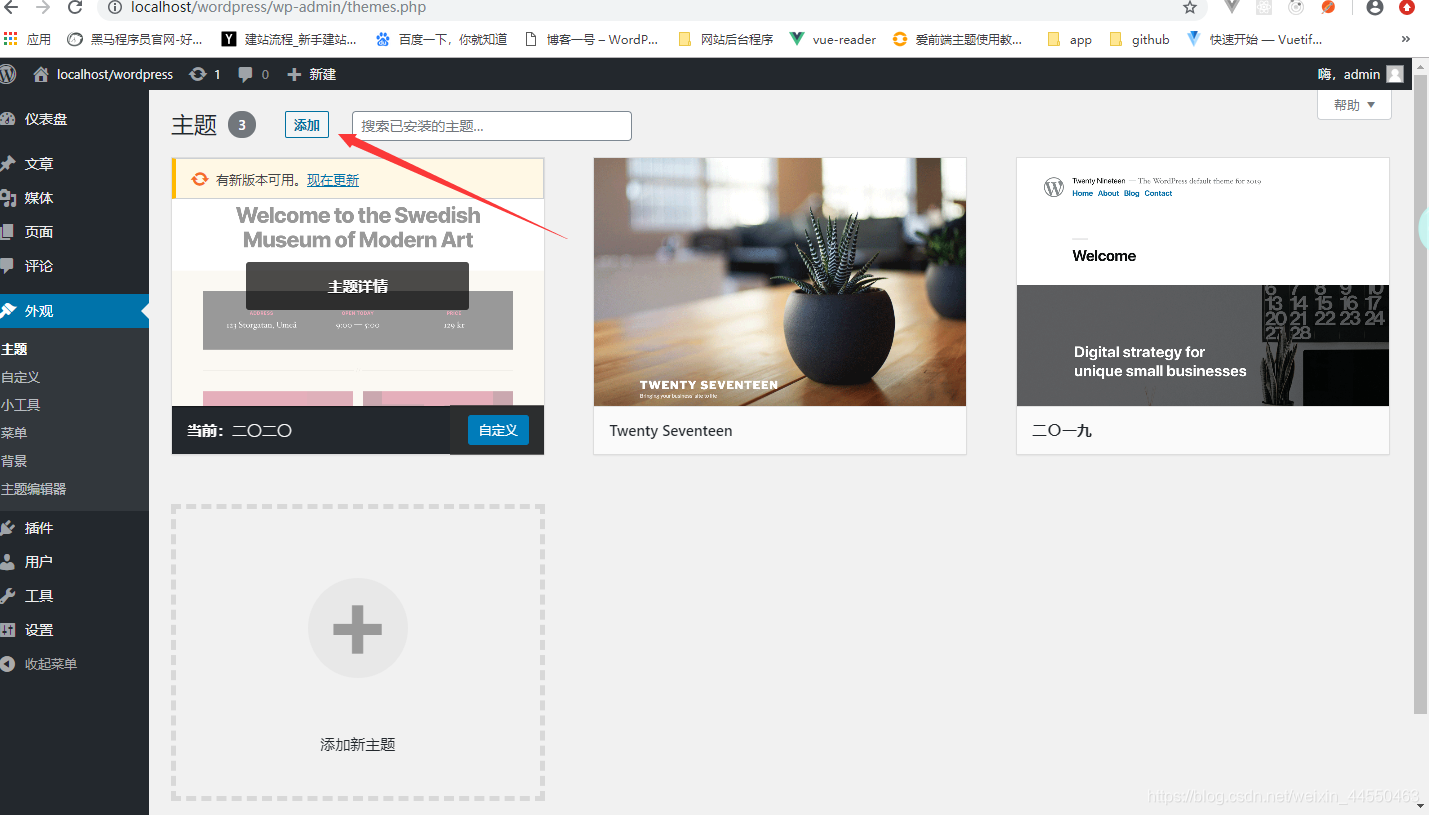Click the page vertical scrollbar

pos(1421,394)
